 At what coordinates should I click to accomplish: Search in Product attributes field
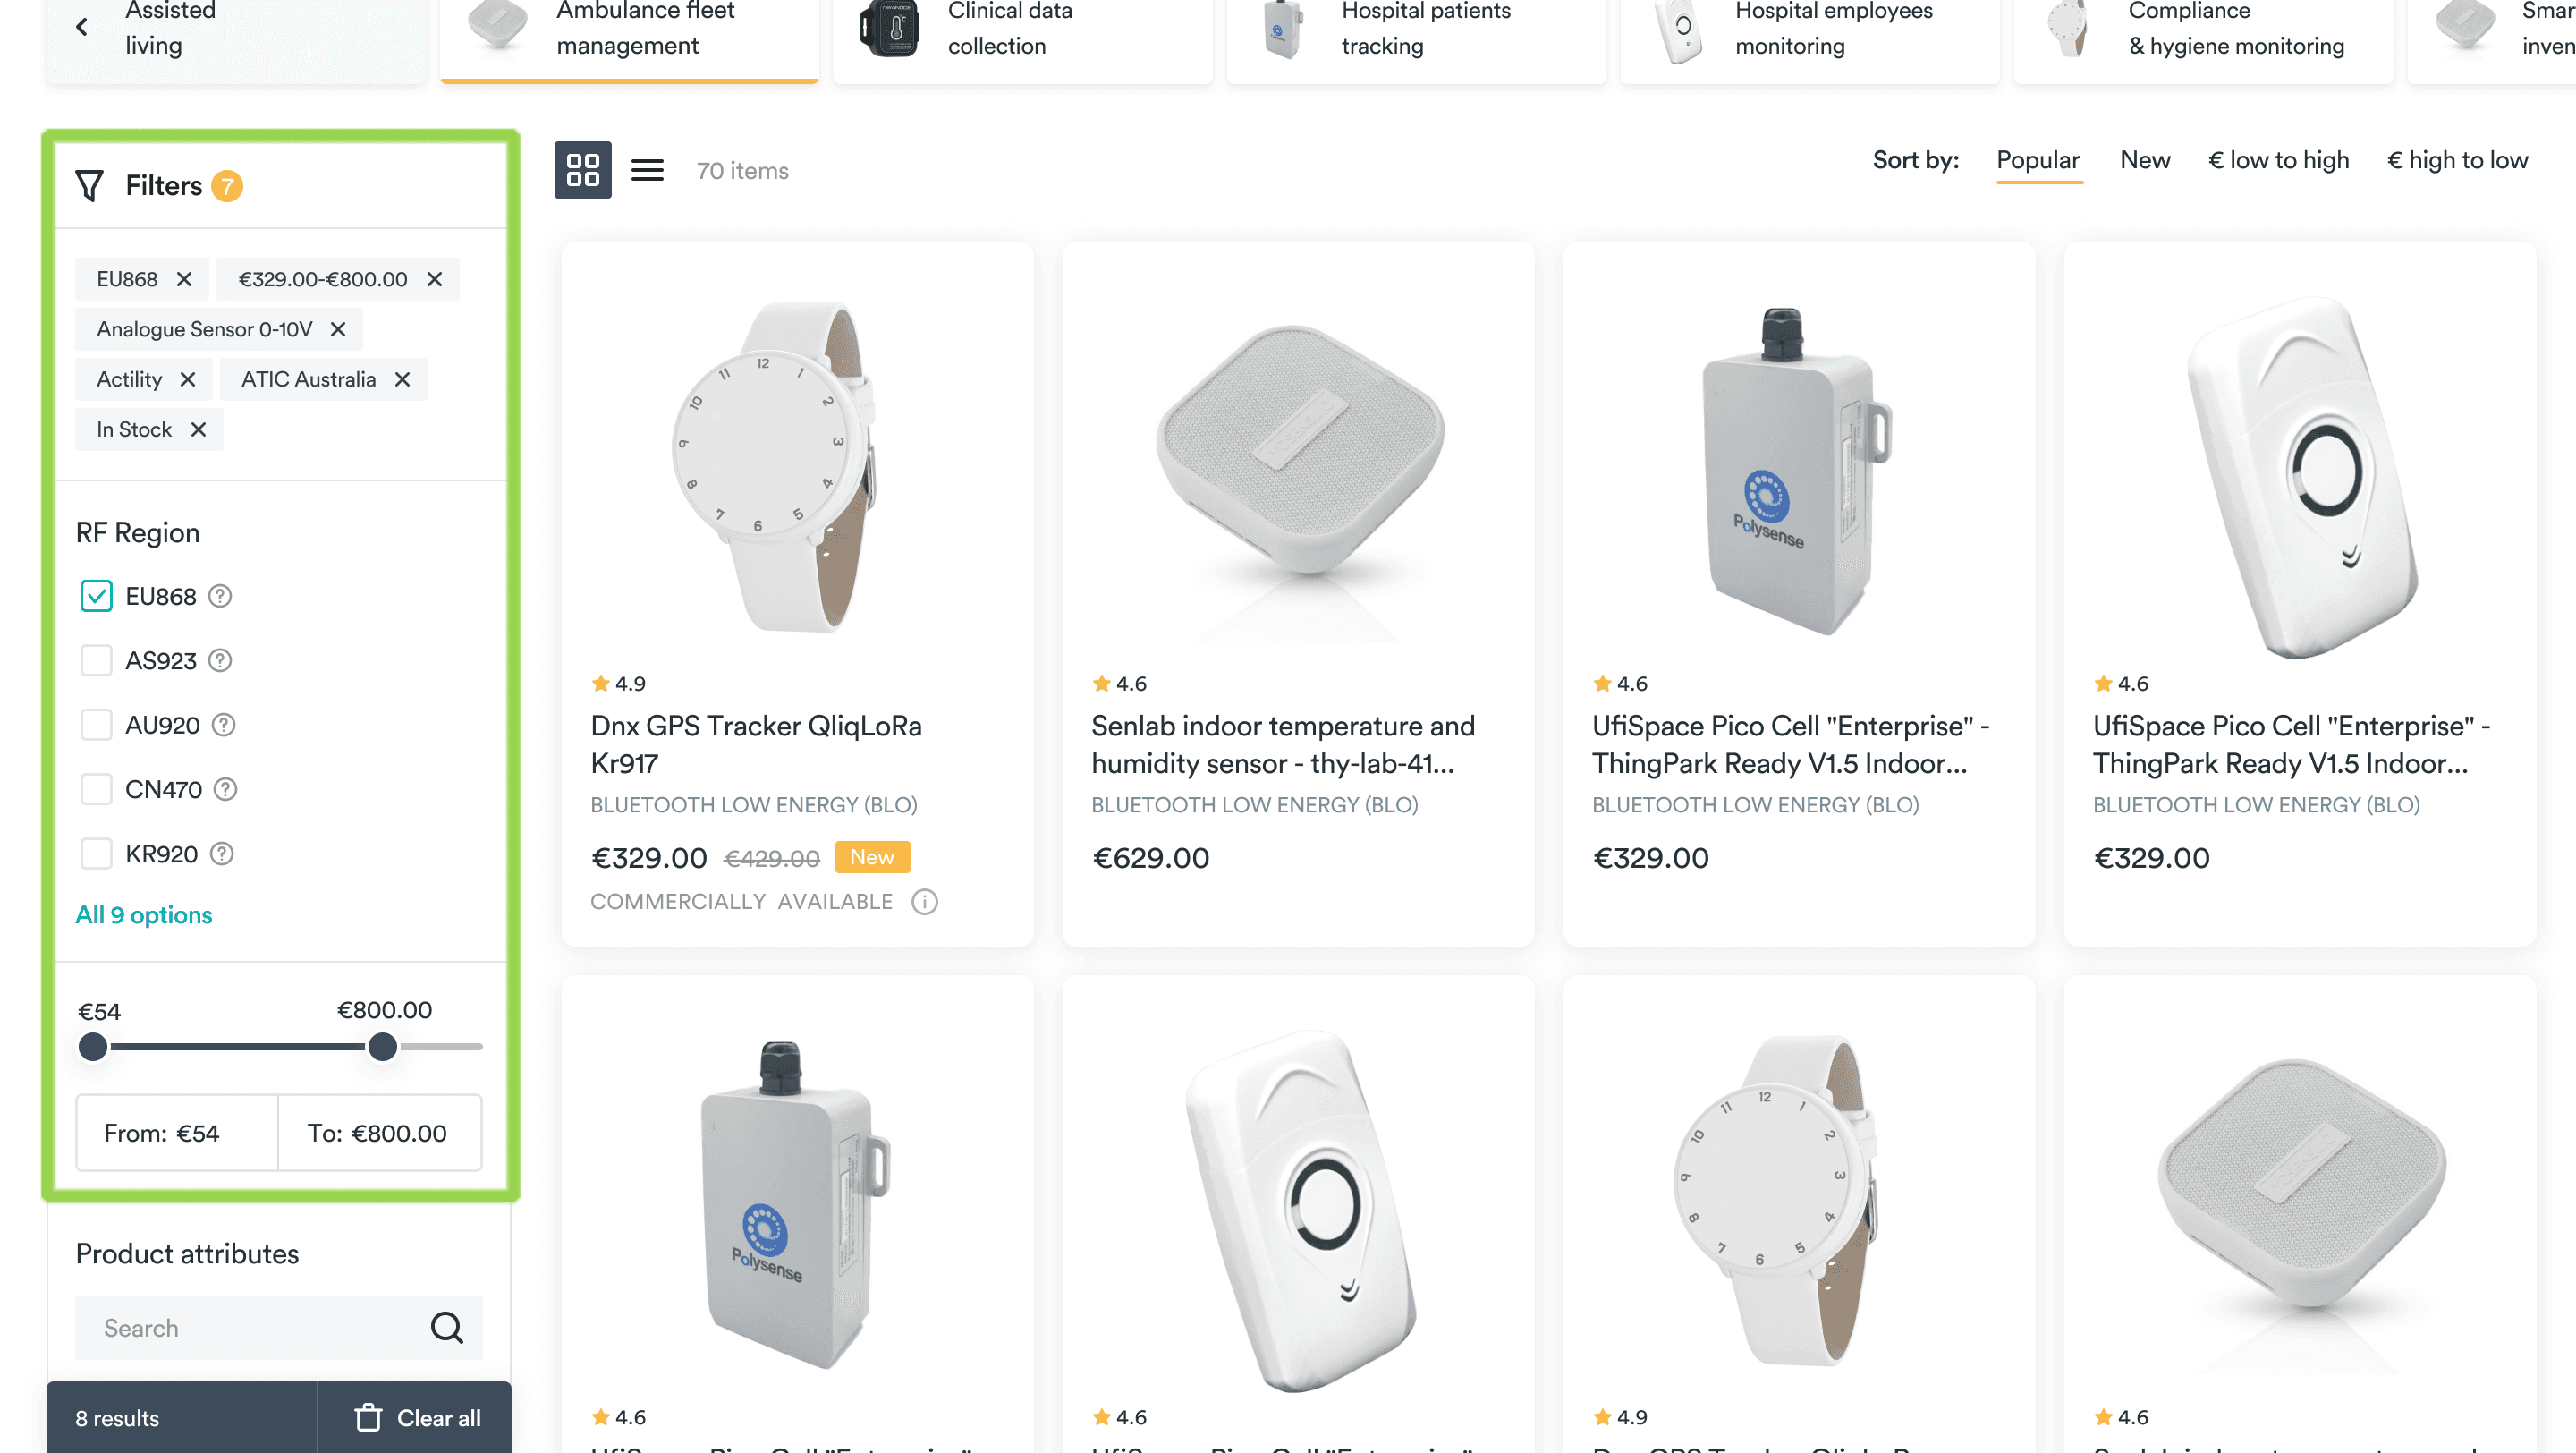(x=276, y=1328)
